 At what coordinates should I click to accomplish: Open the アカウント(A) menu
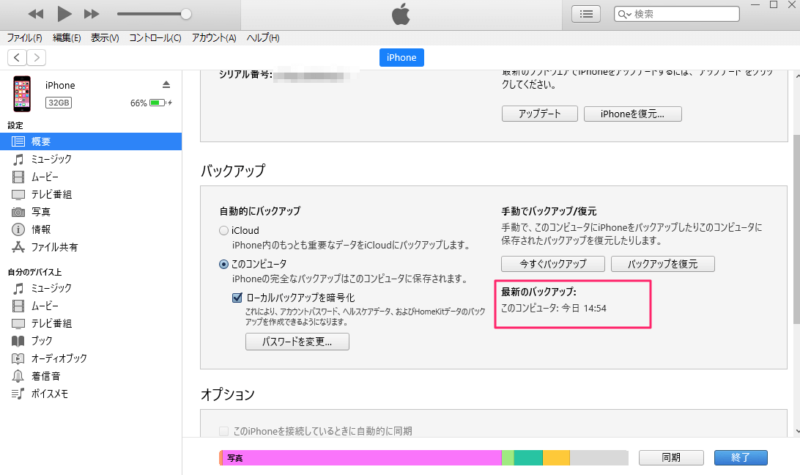click(x=213, y=38)
